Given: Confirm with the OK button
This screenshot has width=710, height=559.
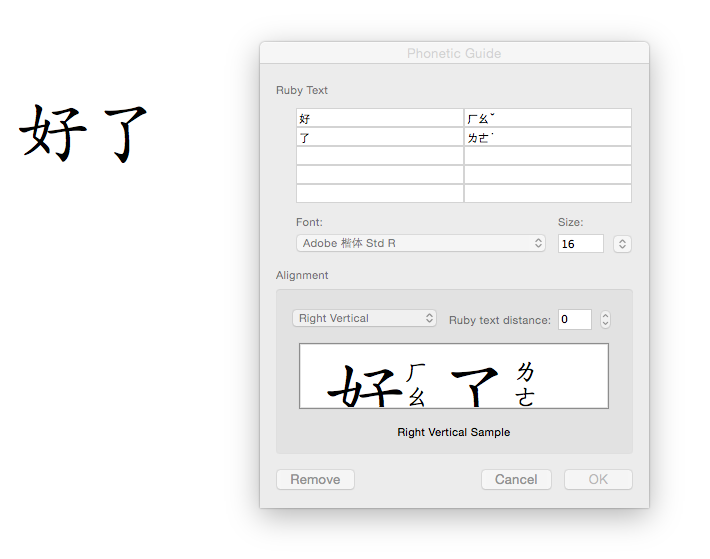Looking at the screenshot, I should [x=598, y=479].
